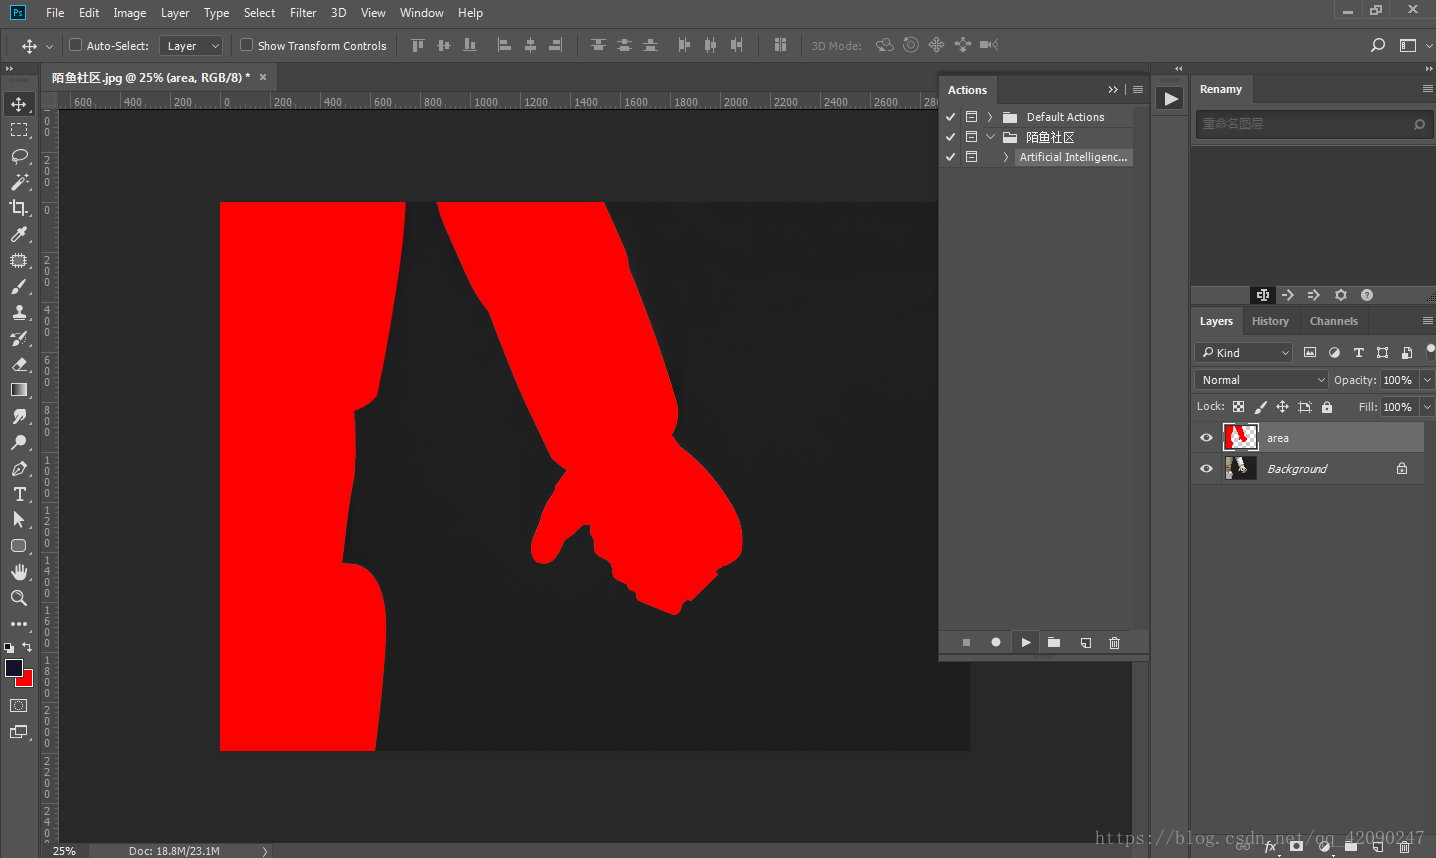Select the Rectangle shape tool
The height and width of the screenshot is (858, 1436).
pyautogui.click(x=19, y=546)
